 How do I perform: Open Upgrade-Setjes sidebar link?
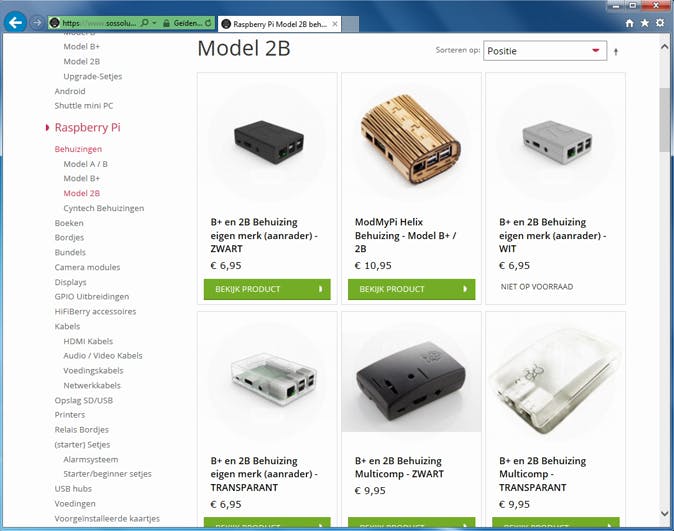pyautogui.click(x=93, y=77)
